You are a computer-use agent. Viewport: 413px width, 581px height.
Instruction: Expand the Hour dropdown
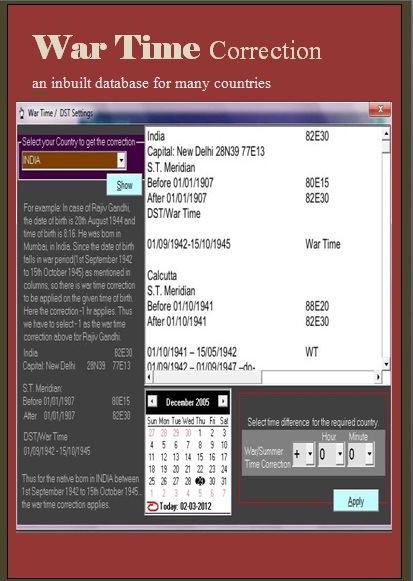340,454
